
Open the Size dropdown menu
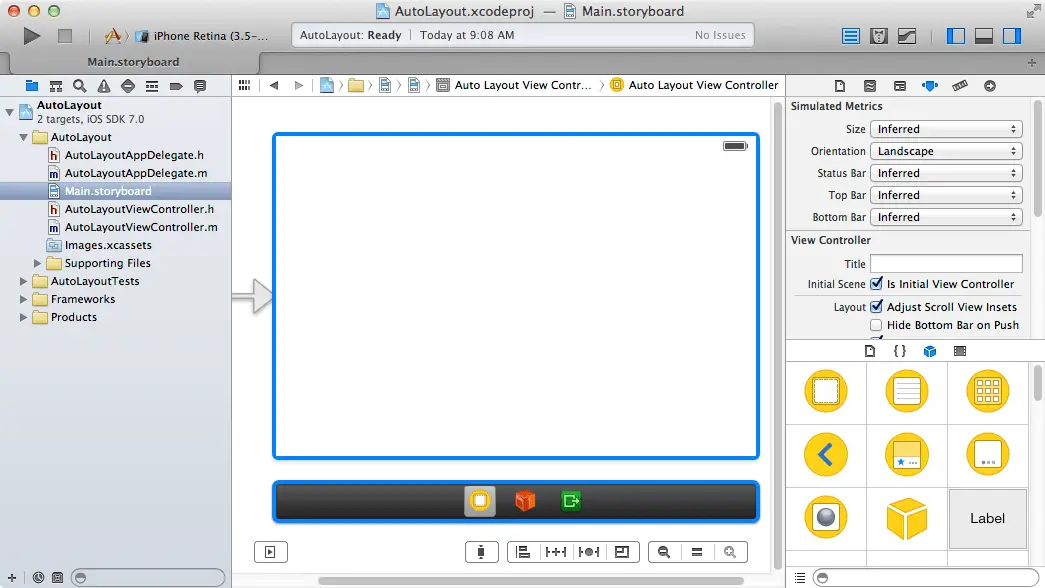(x=945, y=129)
